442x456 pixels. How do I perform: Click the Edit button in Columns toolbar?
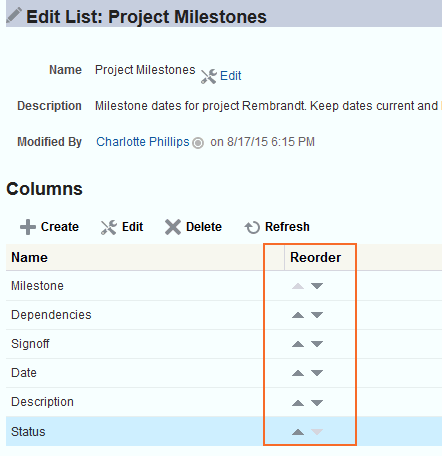(122, 227)
